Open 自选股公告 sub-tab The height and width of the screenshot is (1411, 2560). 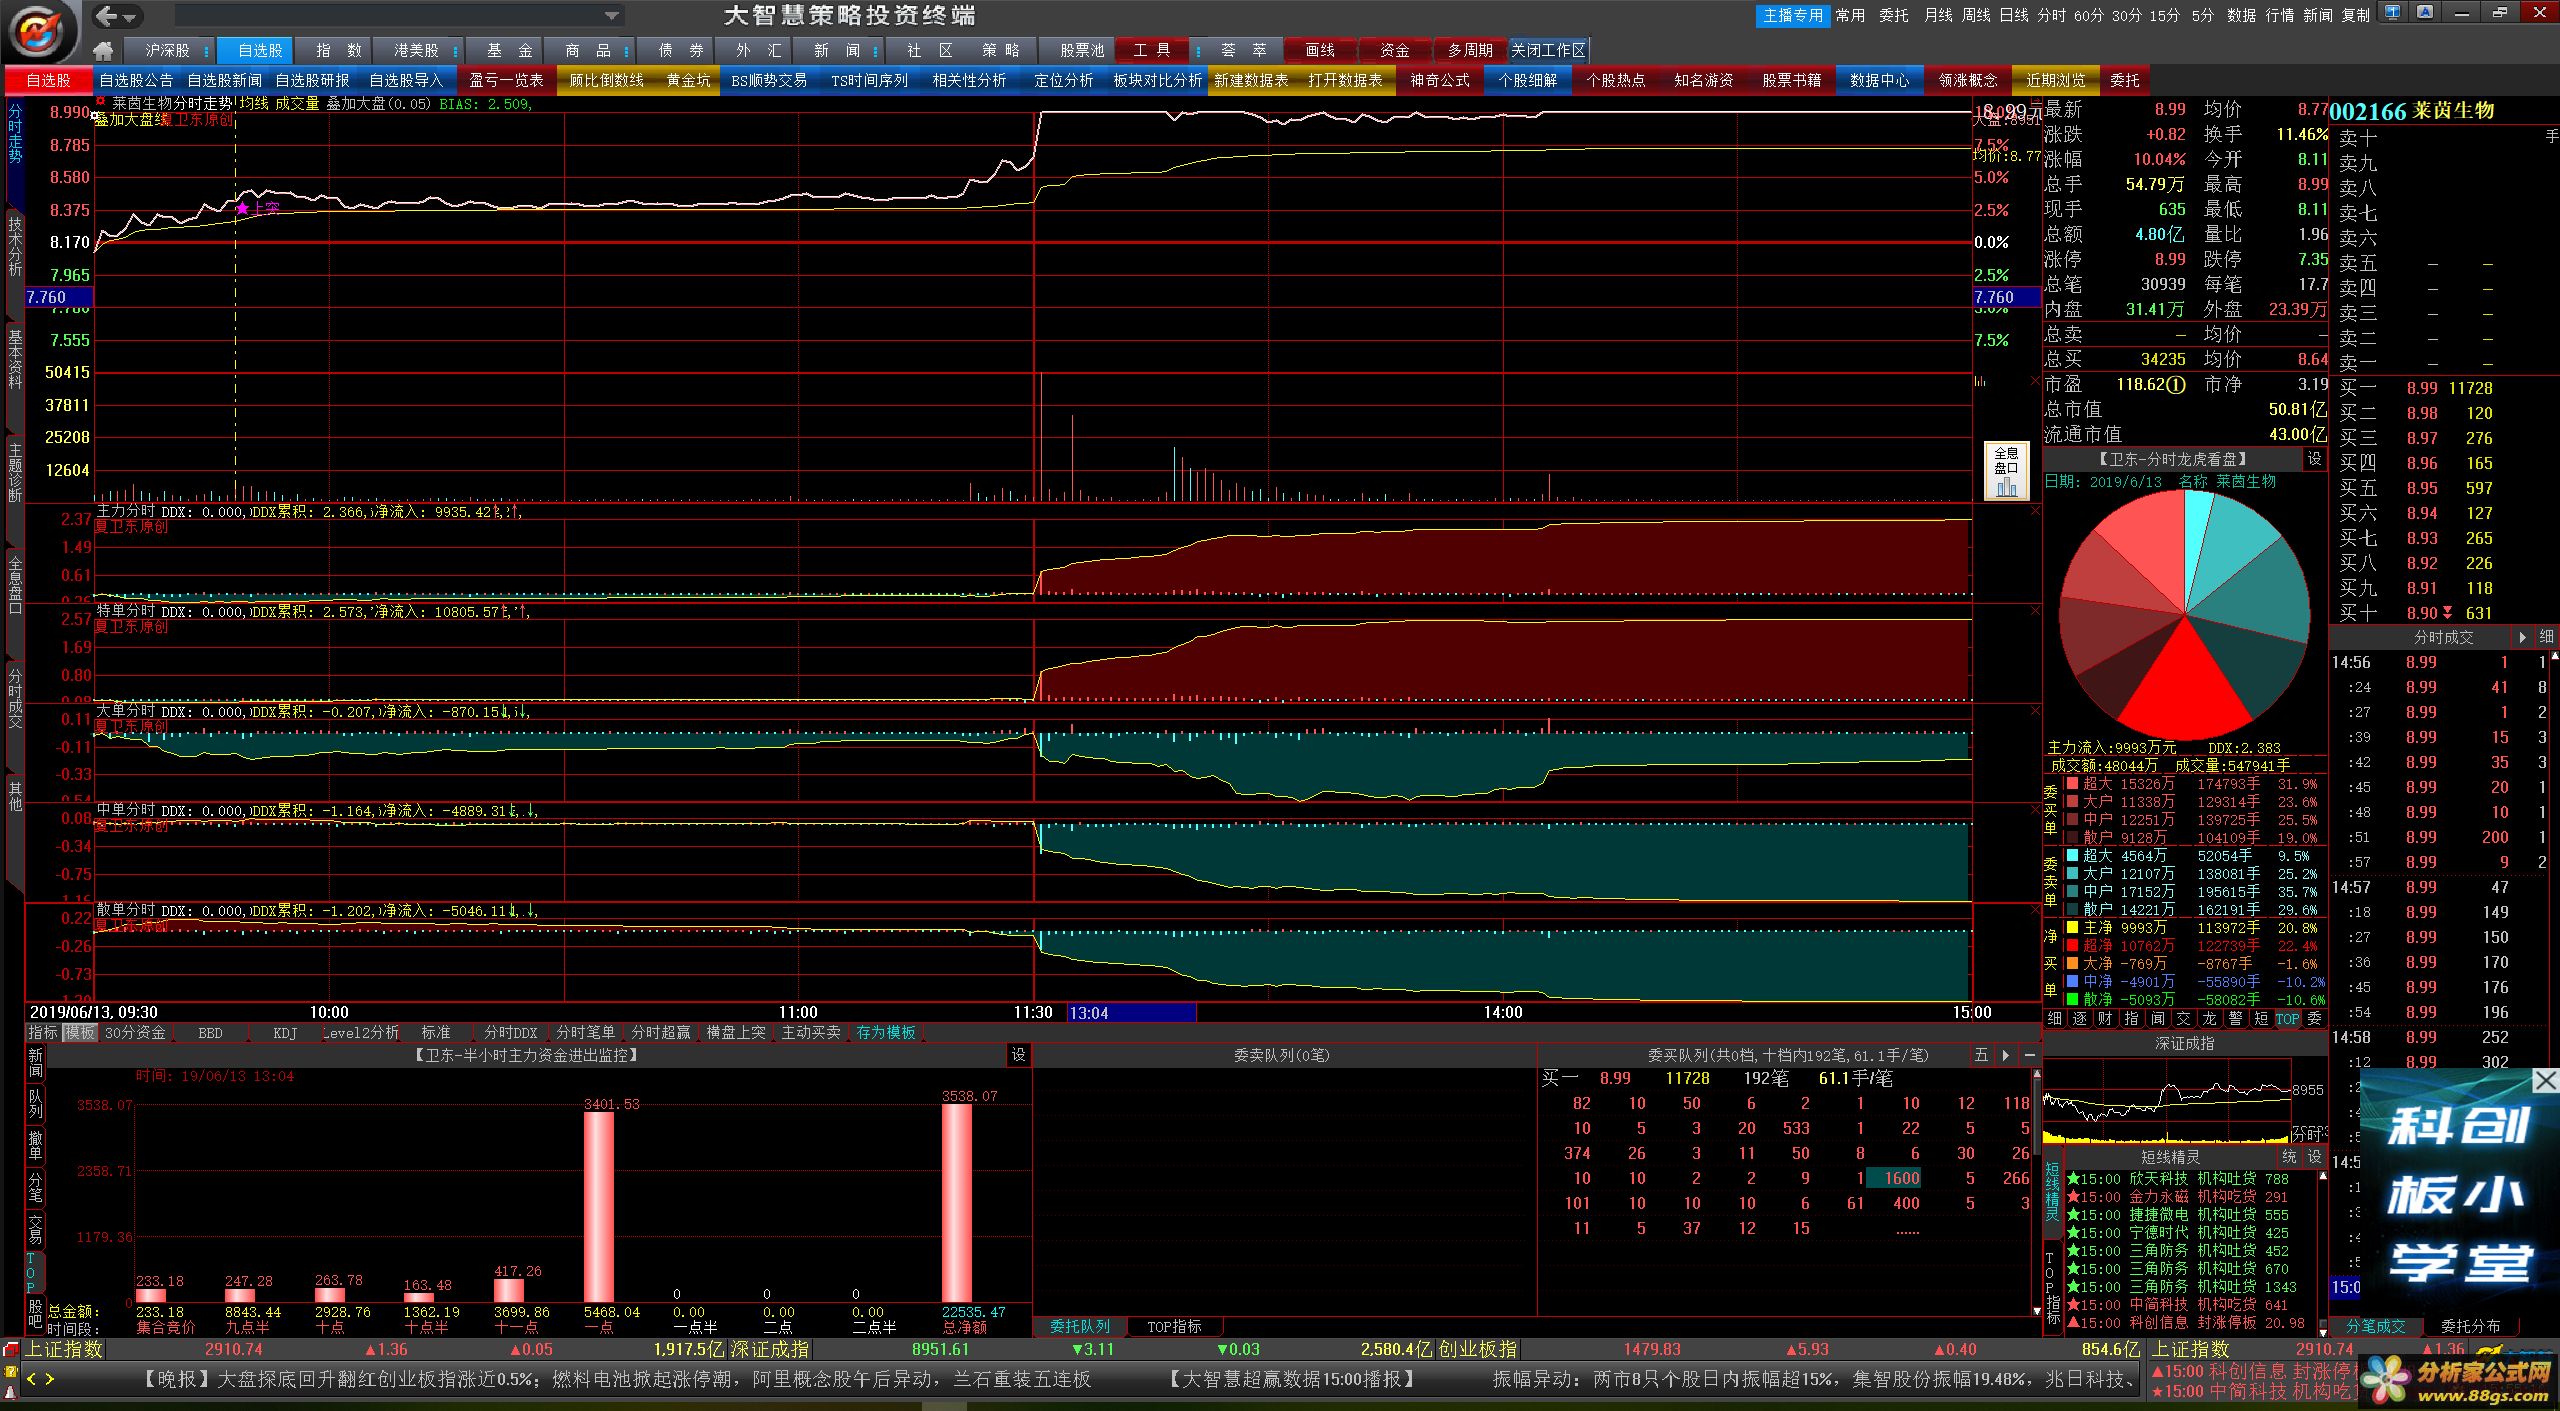click(x=136, y=80)
